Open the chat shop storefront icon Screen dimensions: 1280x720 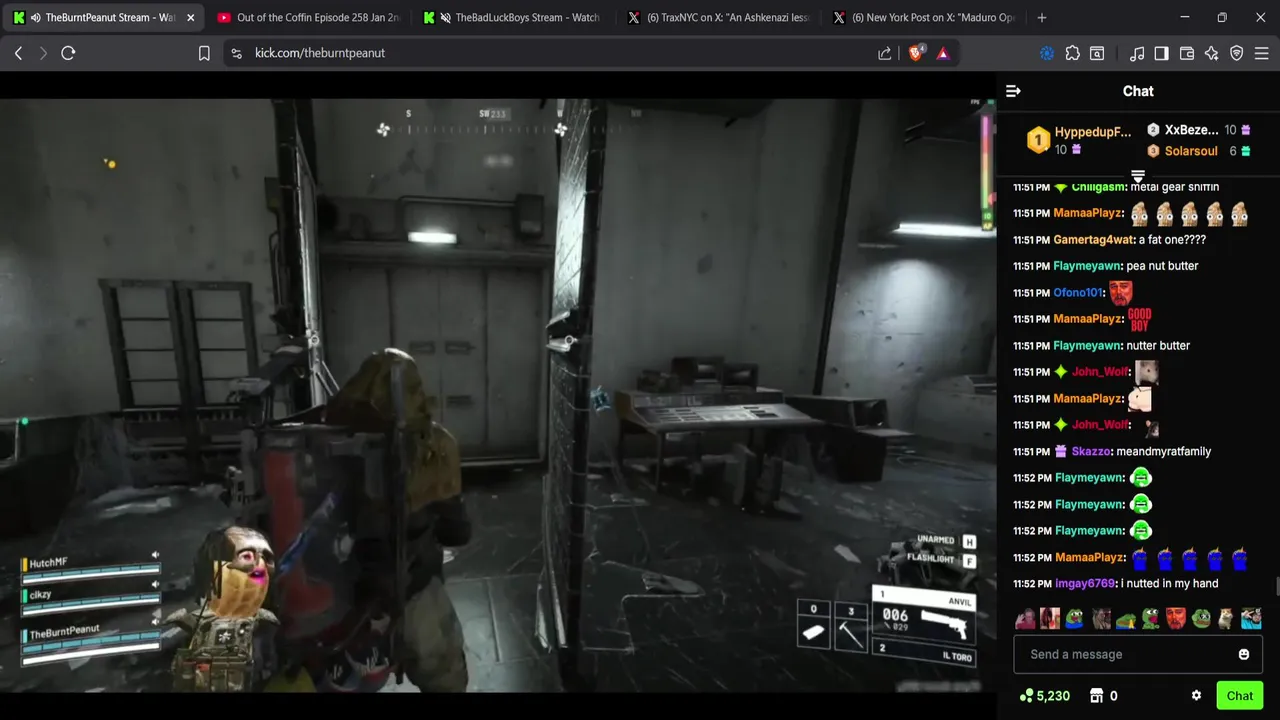click(x=1096, y=696)
